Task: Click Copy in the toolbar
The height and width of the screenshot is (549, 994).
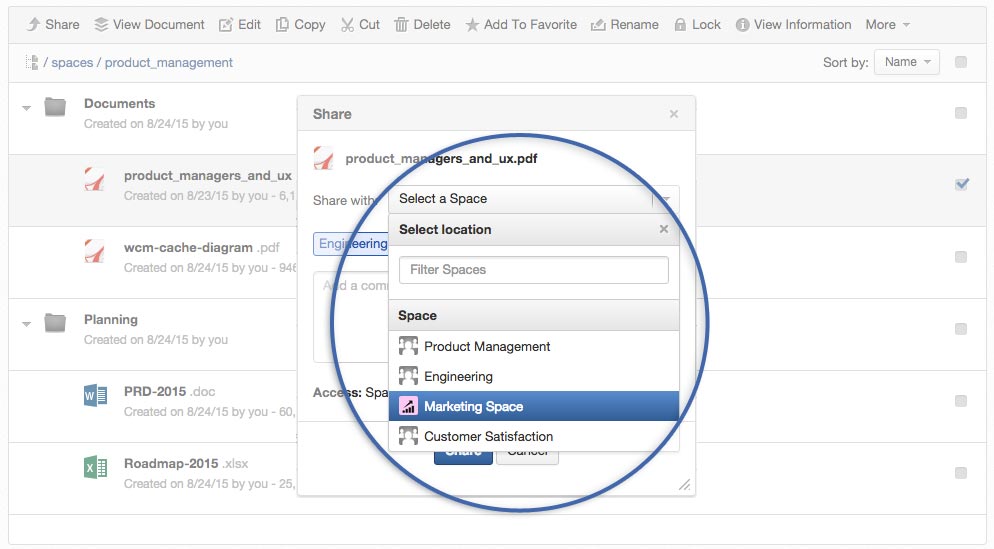Action: tap(300, 25)
